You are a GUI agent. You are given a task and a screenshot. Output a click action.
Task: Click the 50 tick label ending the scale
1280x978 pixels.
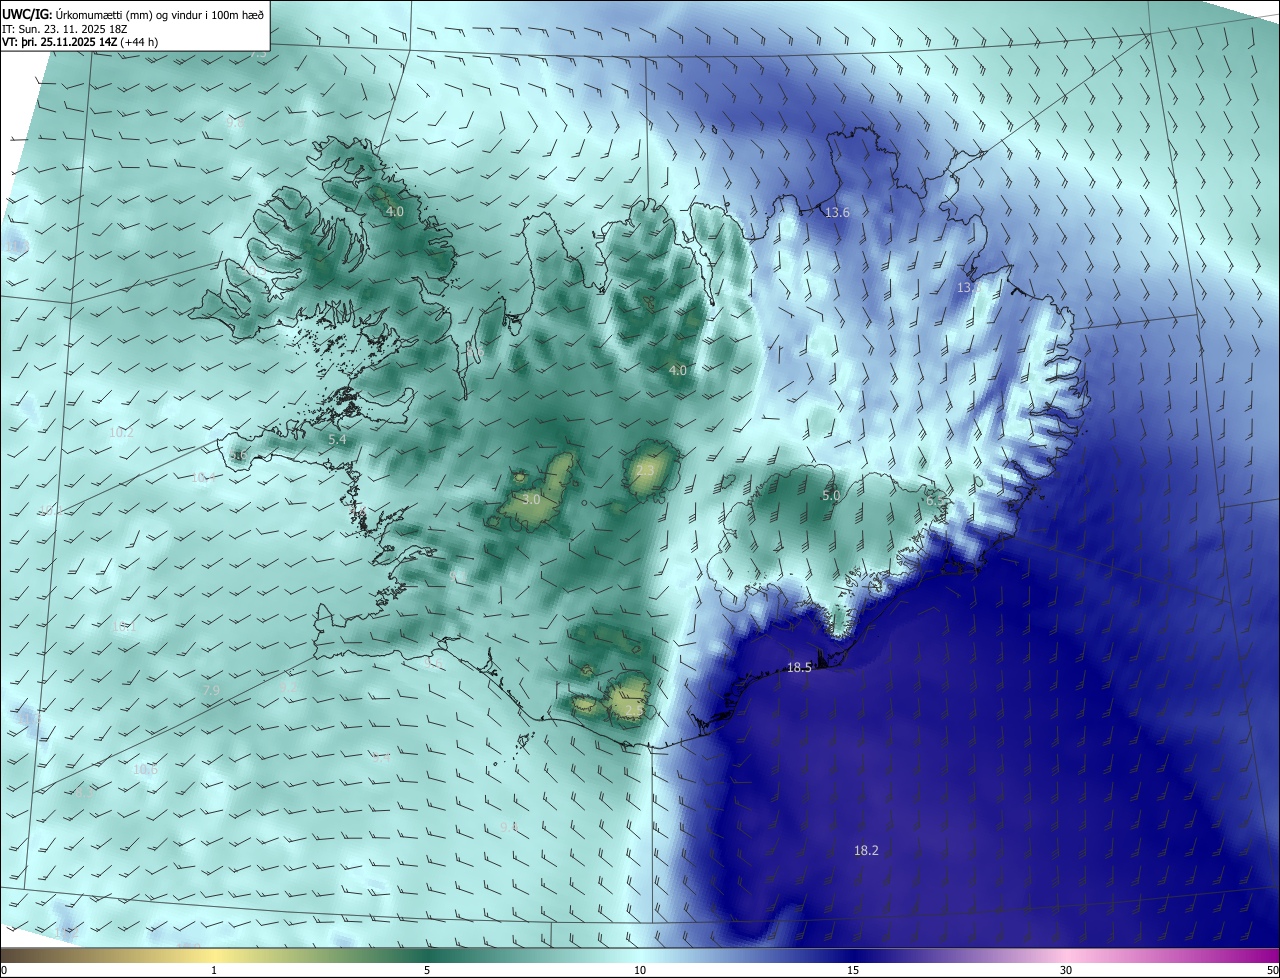click(x=1271, y=970)
